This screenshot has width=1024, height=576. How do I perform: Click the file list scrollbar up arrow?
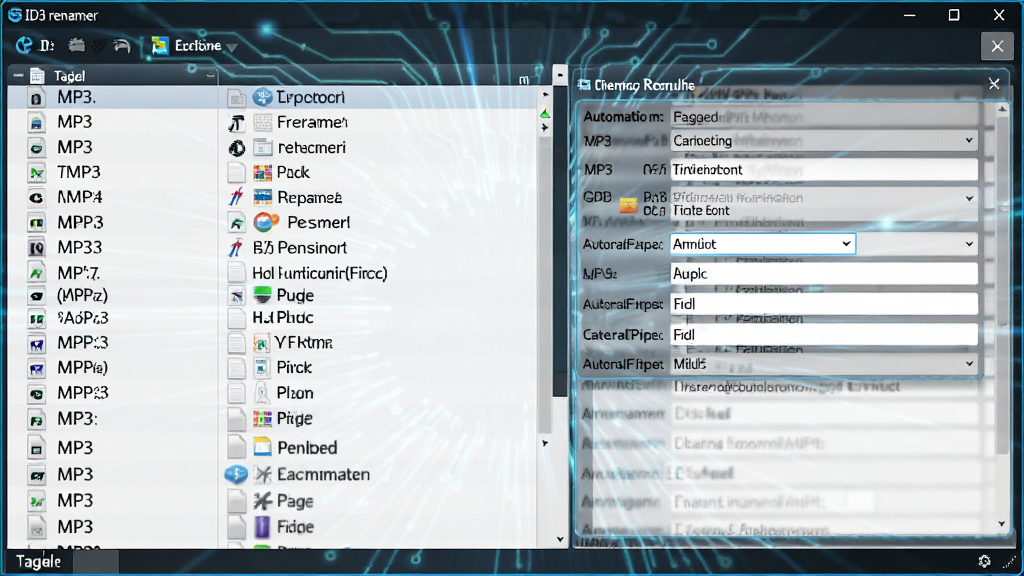[x=560, y=75]
